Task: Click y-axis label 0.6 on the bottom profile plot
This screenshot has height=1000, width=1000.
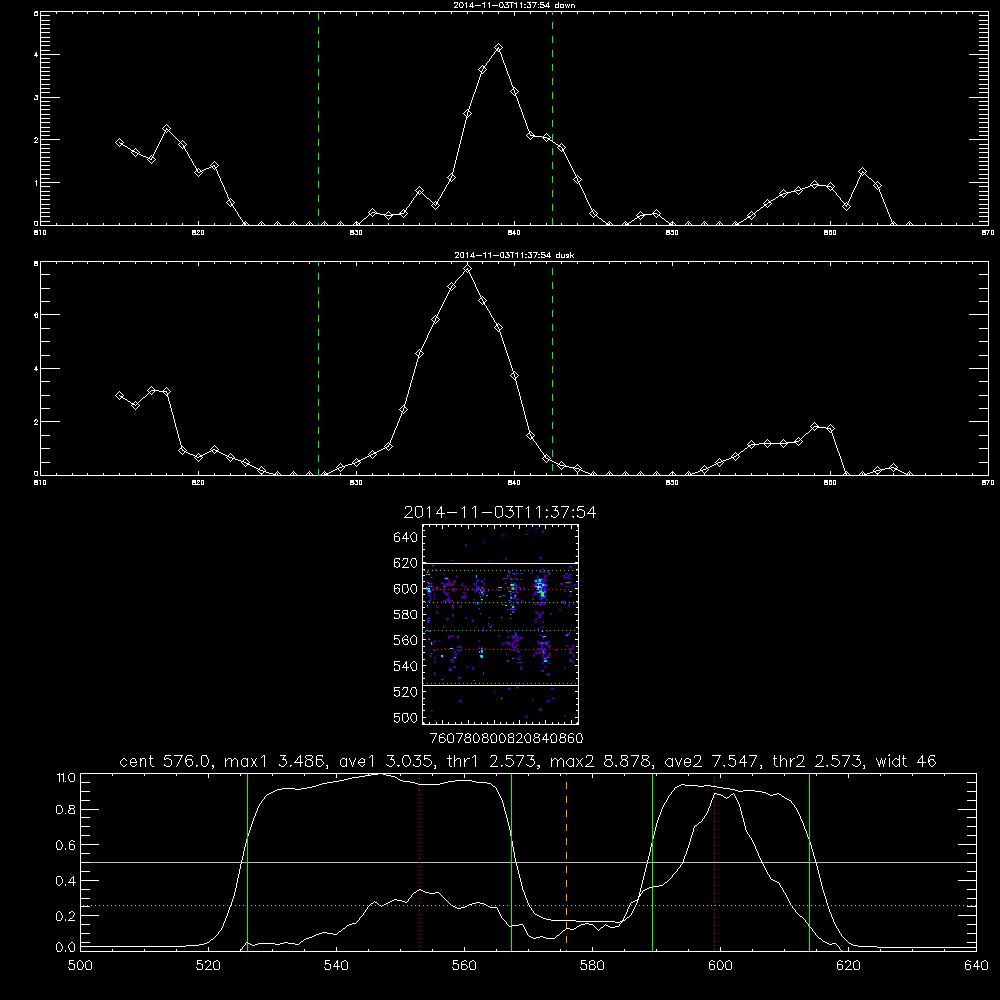Action: tap(66, 845)
